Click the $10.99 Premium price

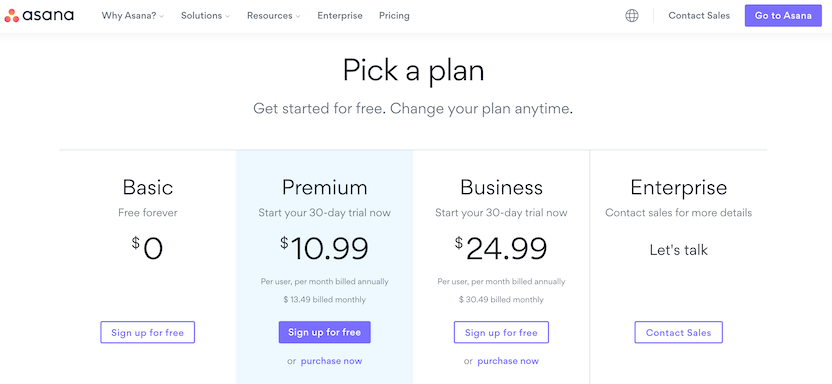coord(324,248)
